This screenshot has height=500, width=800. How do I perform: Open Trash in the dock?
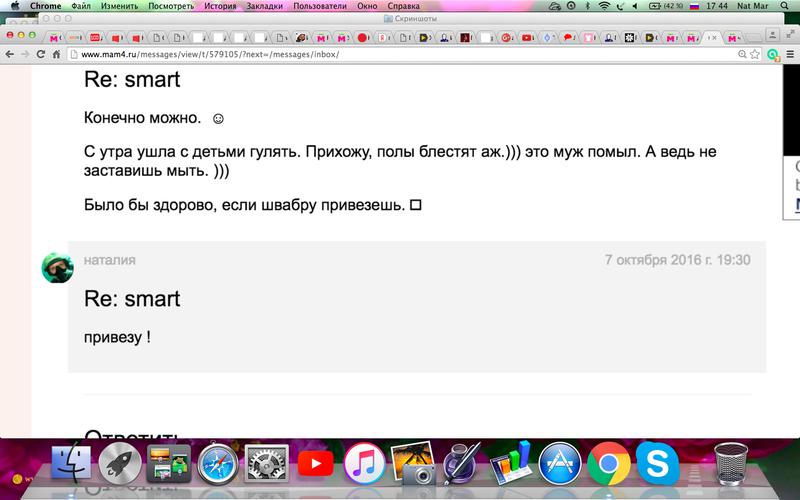[733, 465]
